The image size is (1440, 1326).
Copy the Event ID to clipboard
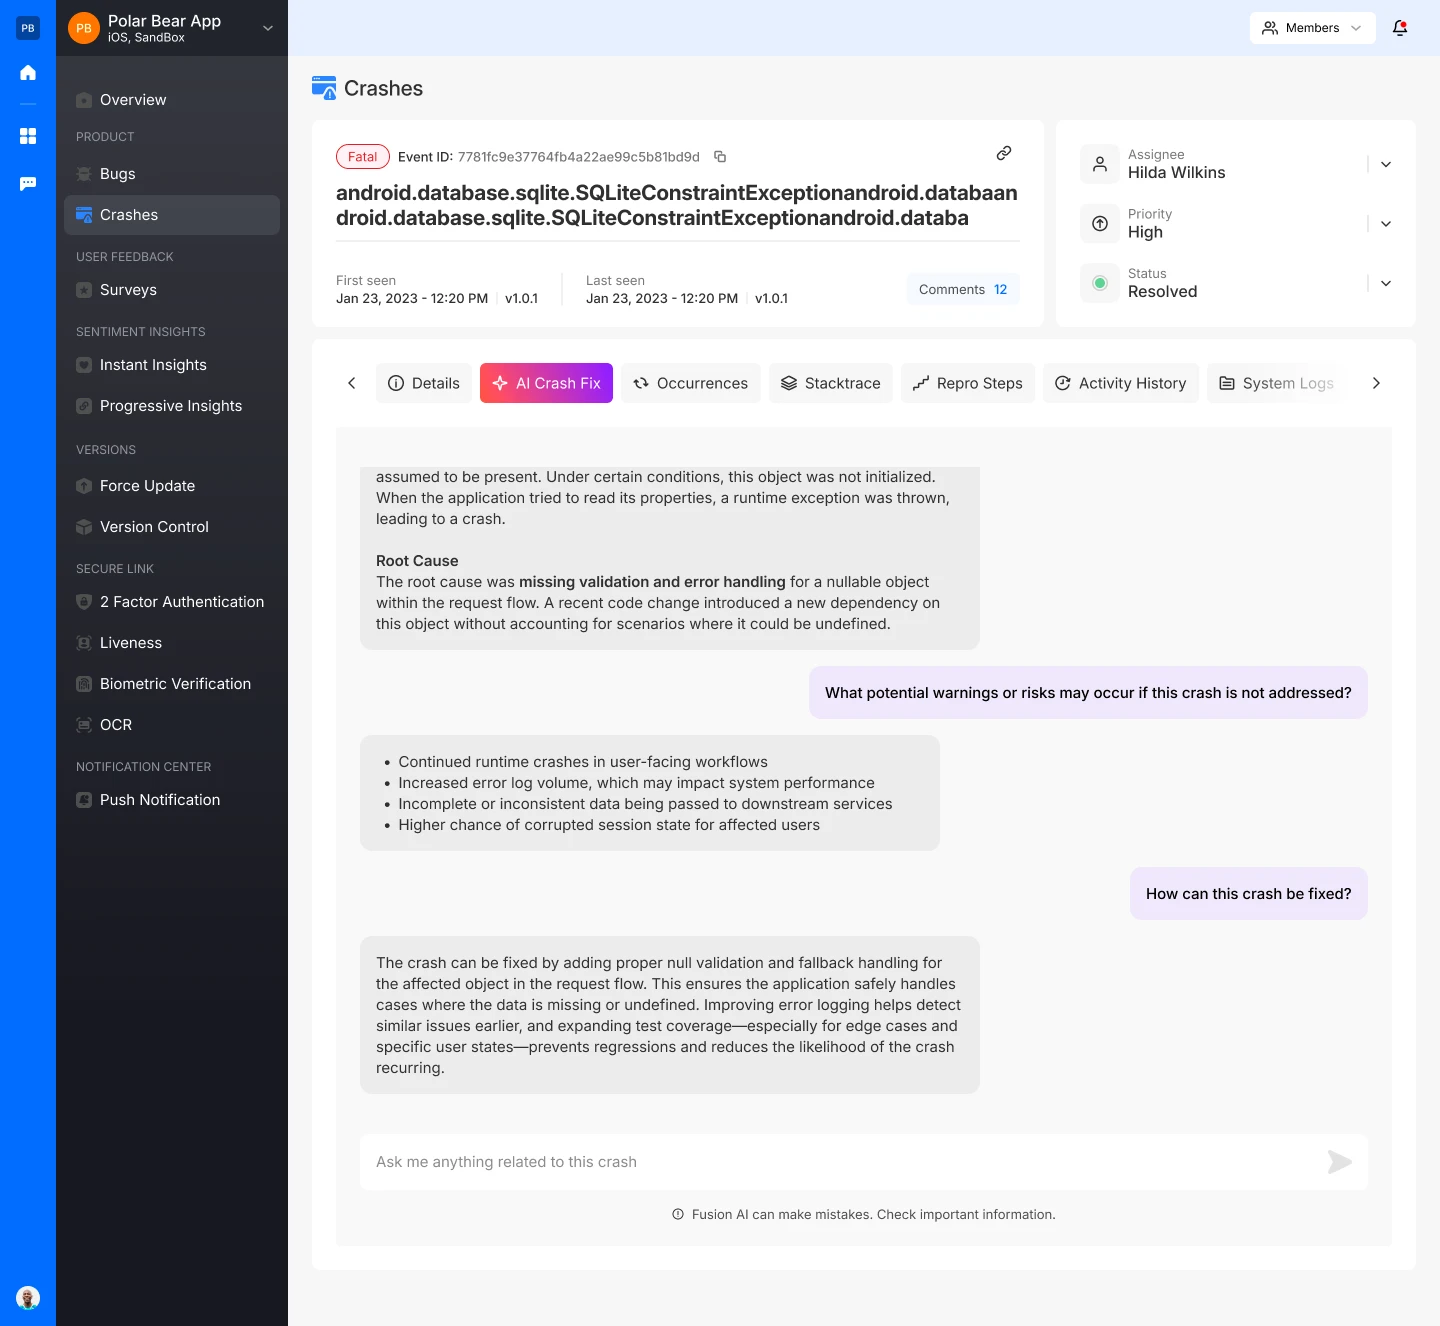[x=720, y=157]
